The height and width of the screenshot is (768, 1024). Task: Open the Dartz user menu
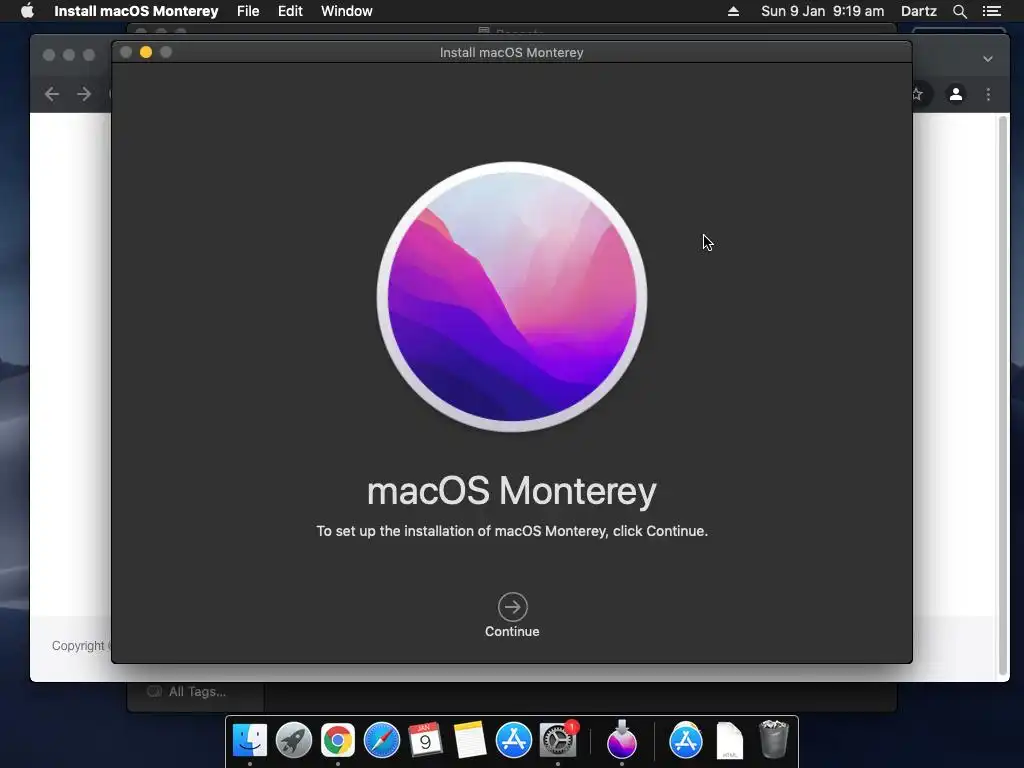pyautogui.click(x=918, y=11)
